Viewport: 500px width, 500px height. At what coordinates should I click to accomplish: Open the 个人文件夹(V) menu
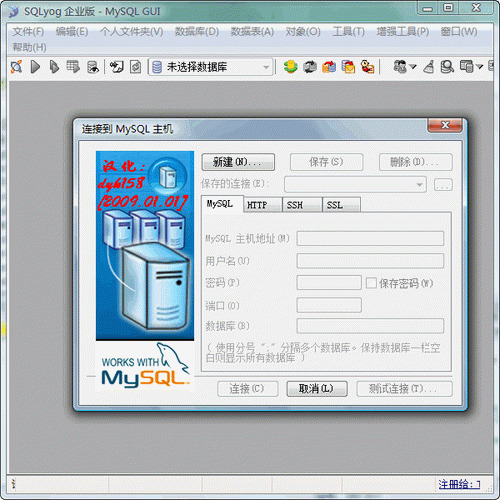tap(132, 32)
